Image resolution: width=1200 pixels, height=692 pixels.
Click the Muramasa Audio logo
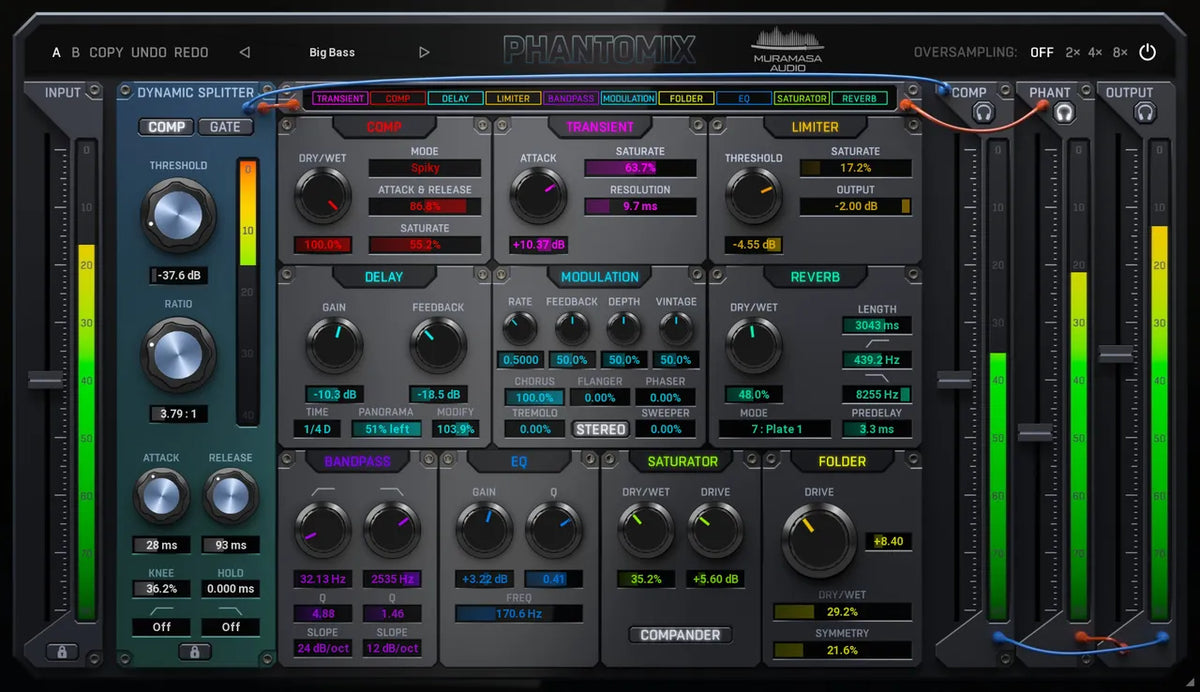pyautogui.click(x=786, y=45)
